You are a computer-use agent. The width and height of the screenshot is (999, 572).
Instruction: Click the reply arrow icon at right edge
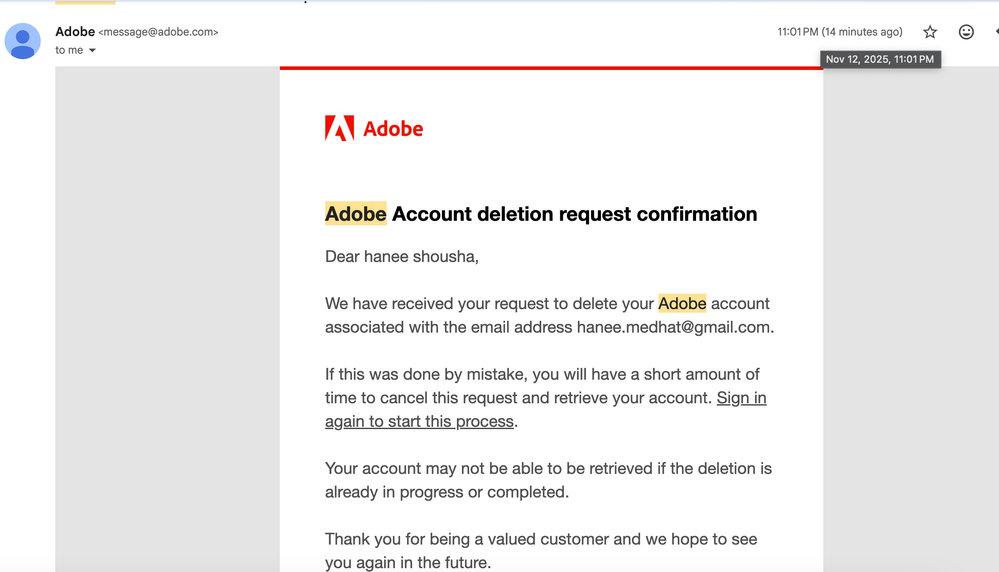(x=995, y=32)
